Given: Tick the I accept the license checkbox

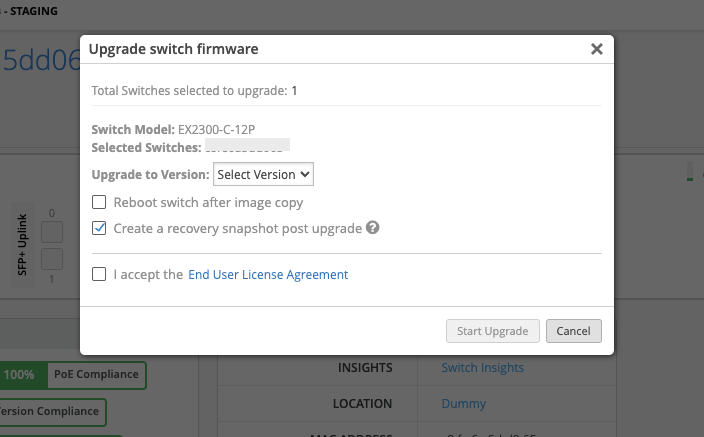Looking at the screenshot, I should point(99,274).
